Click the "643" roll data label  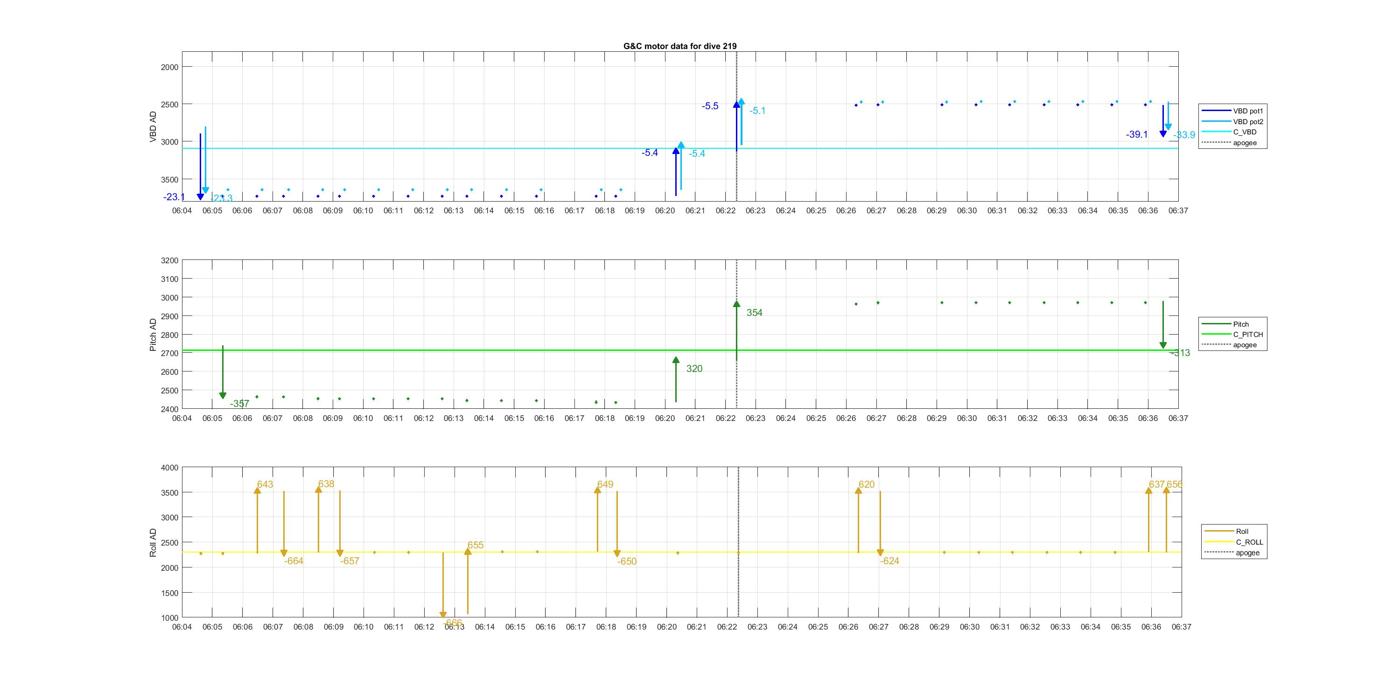(x=265, y=485)
